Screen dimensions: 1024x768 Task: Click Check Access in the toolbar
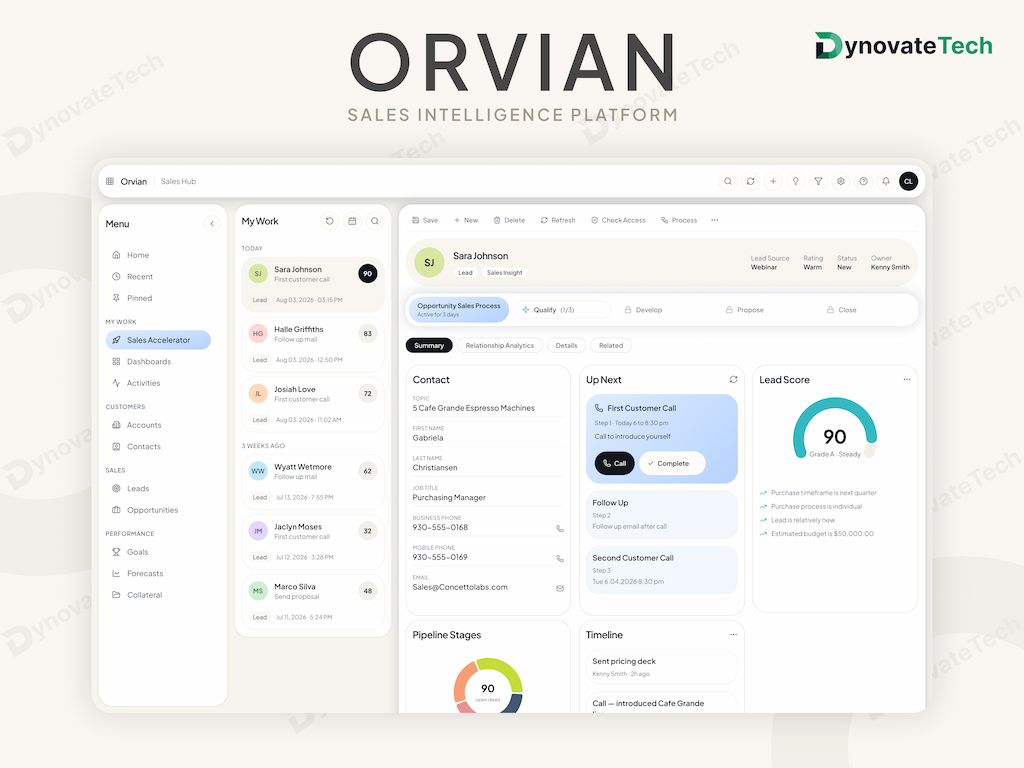click(x=618, y=221)
